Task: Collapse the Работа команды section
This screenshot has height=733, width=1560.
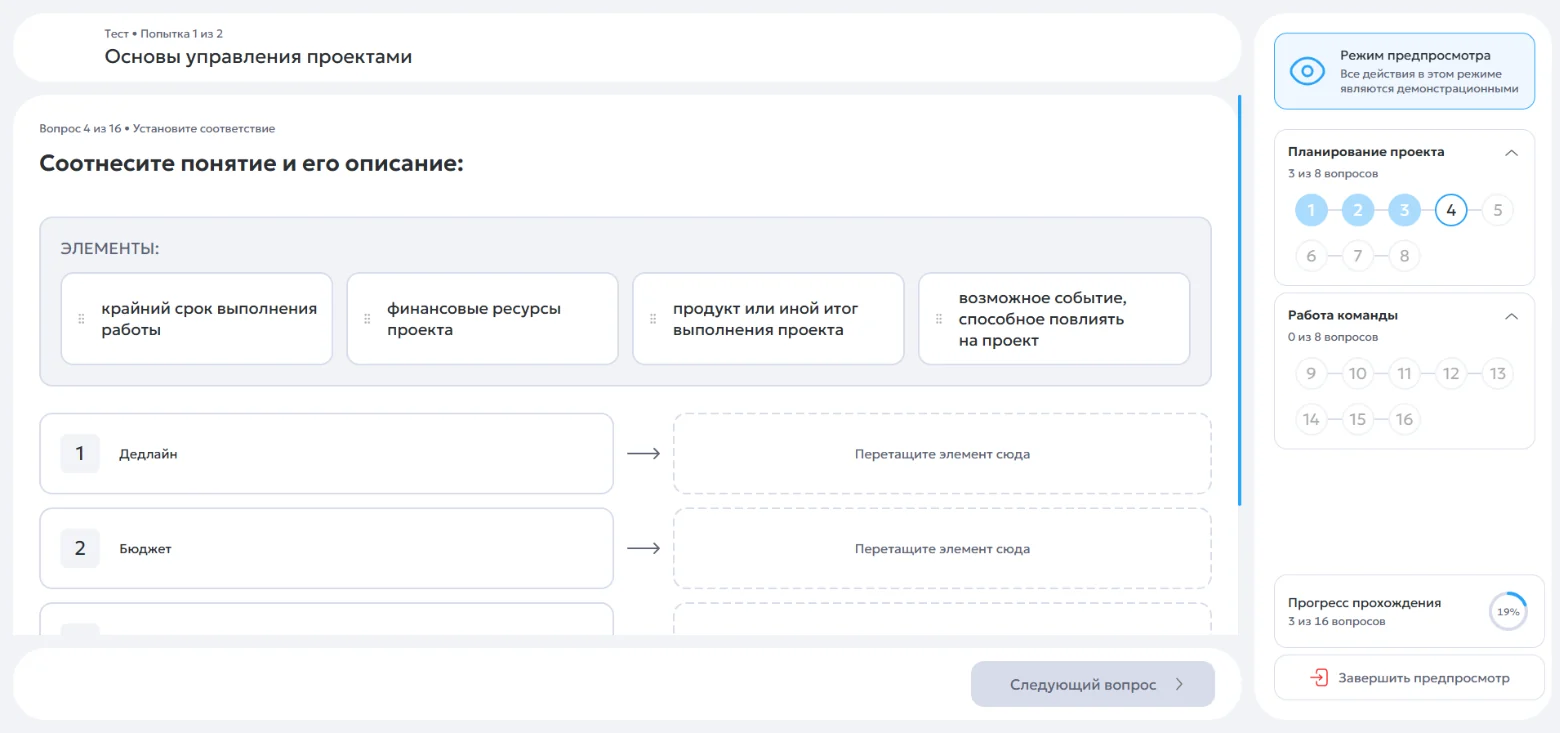Action: click(x=1511, y=316)
